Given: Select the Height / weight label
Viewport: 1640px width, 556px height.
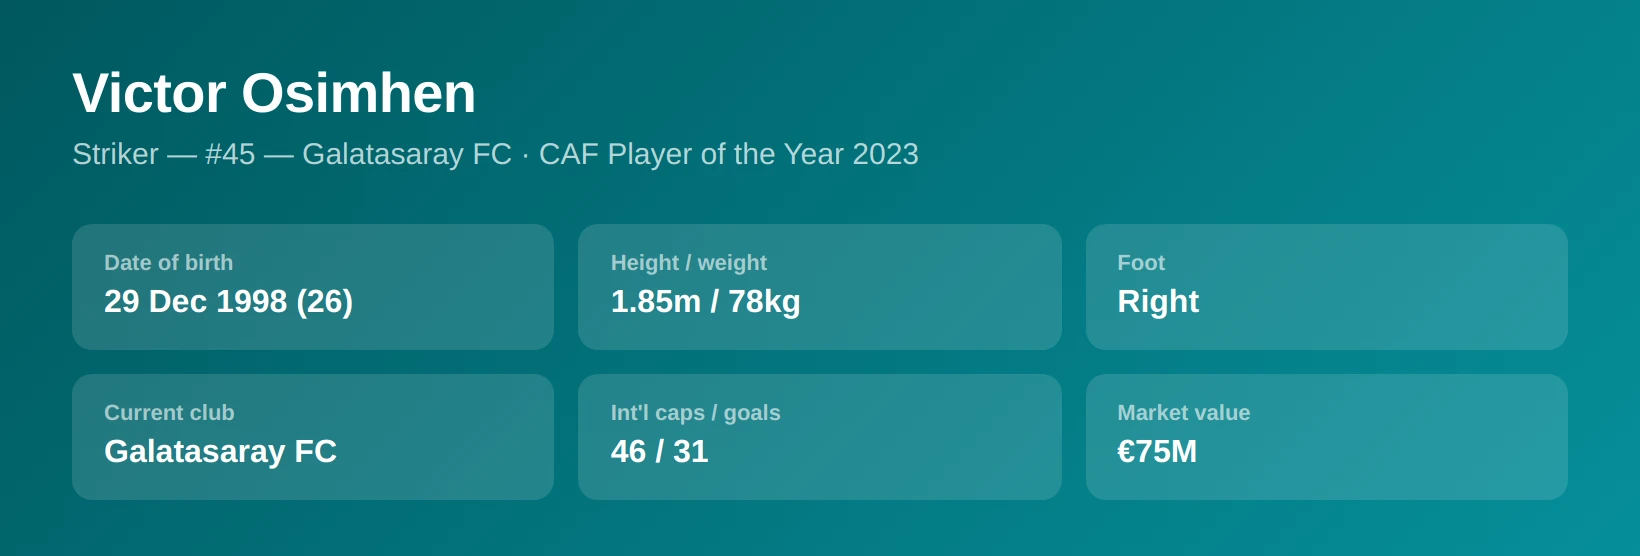Looking at the screenshot, I should tap(688, 263).
